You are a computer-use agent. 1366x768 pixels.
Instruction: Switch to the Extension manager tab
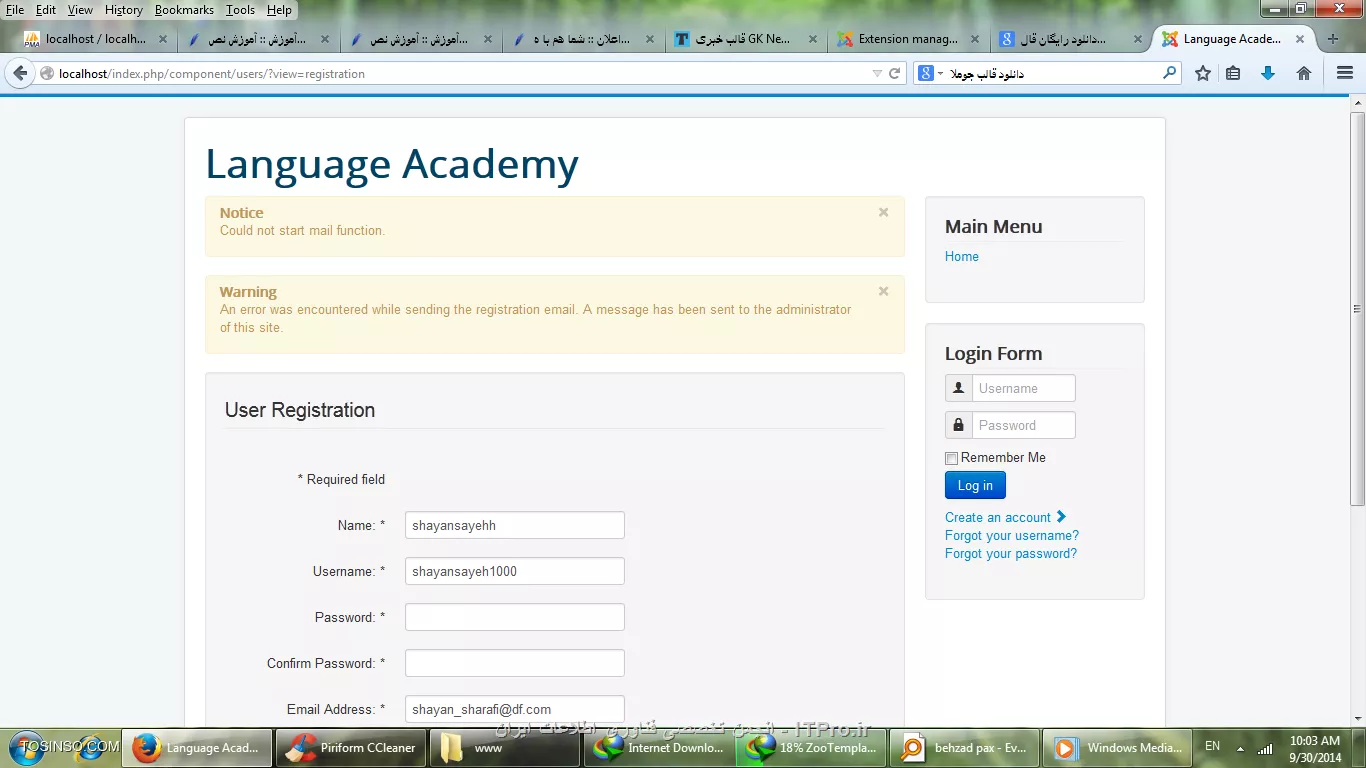[x=908, y=39]
